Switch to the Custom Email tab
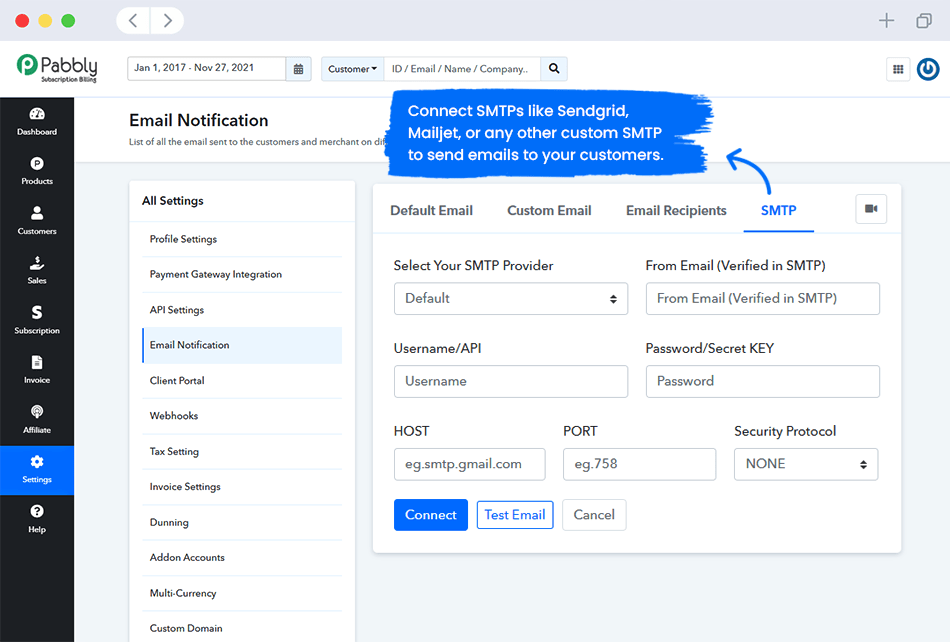Viewport: 950px width, 642px height. click(x=548, y=210)
